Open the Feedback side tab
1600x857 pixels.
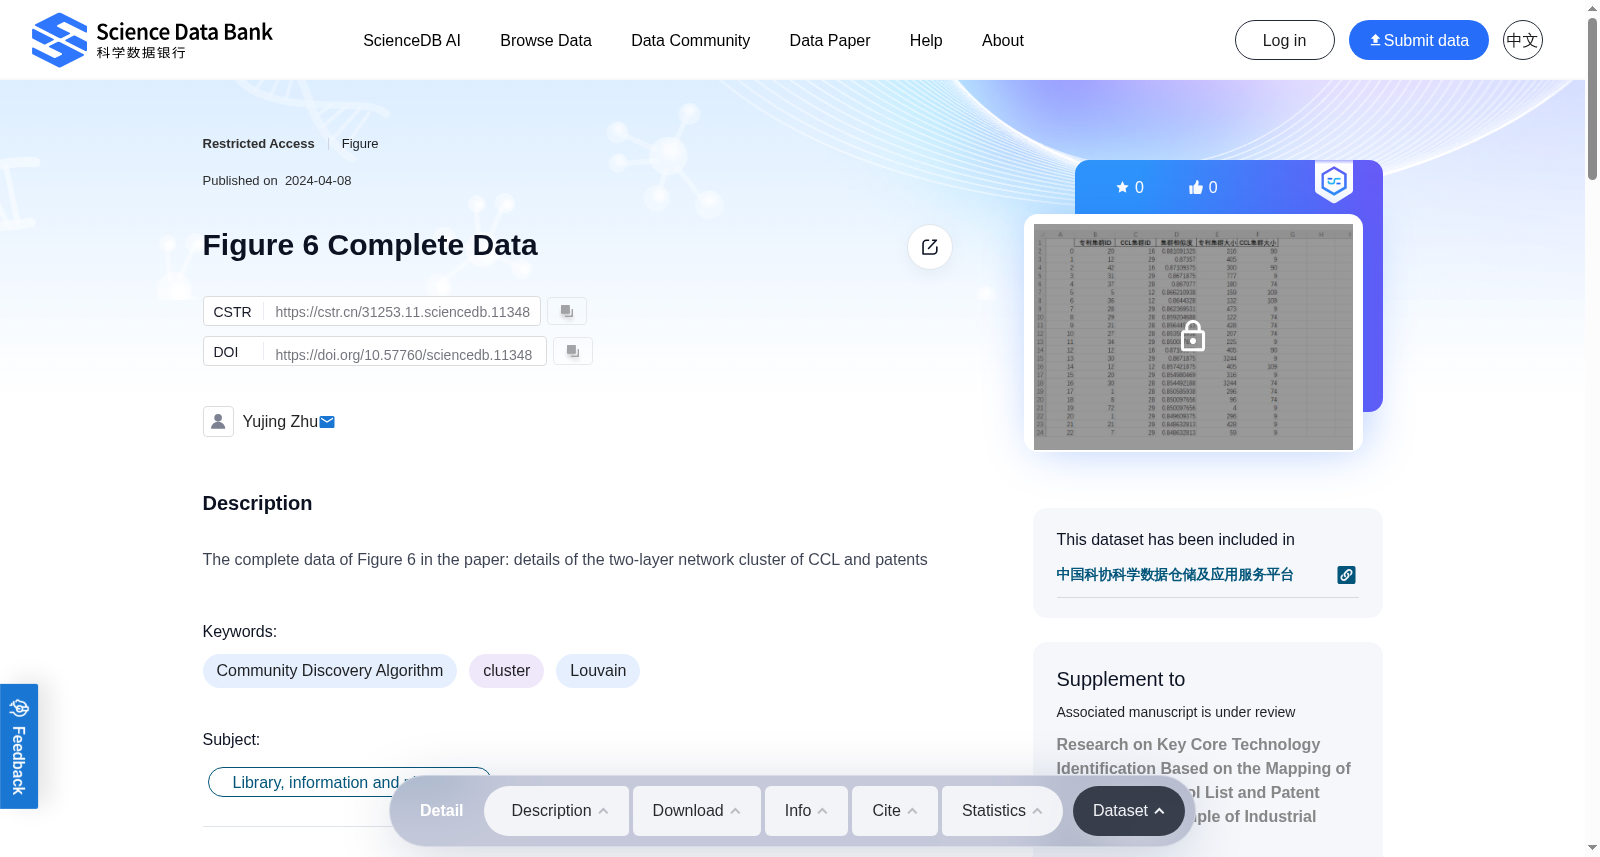point(19,746)
